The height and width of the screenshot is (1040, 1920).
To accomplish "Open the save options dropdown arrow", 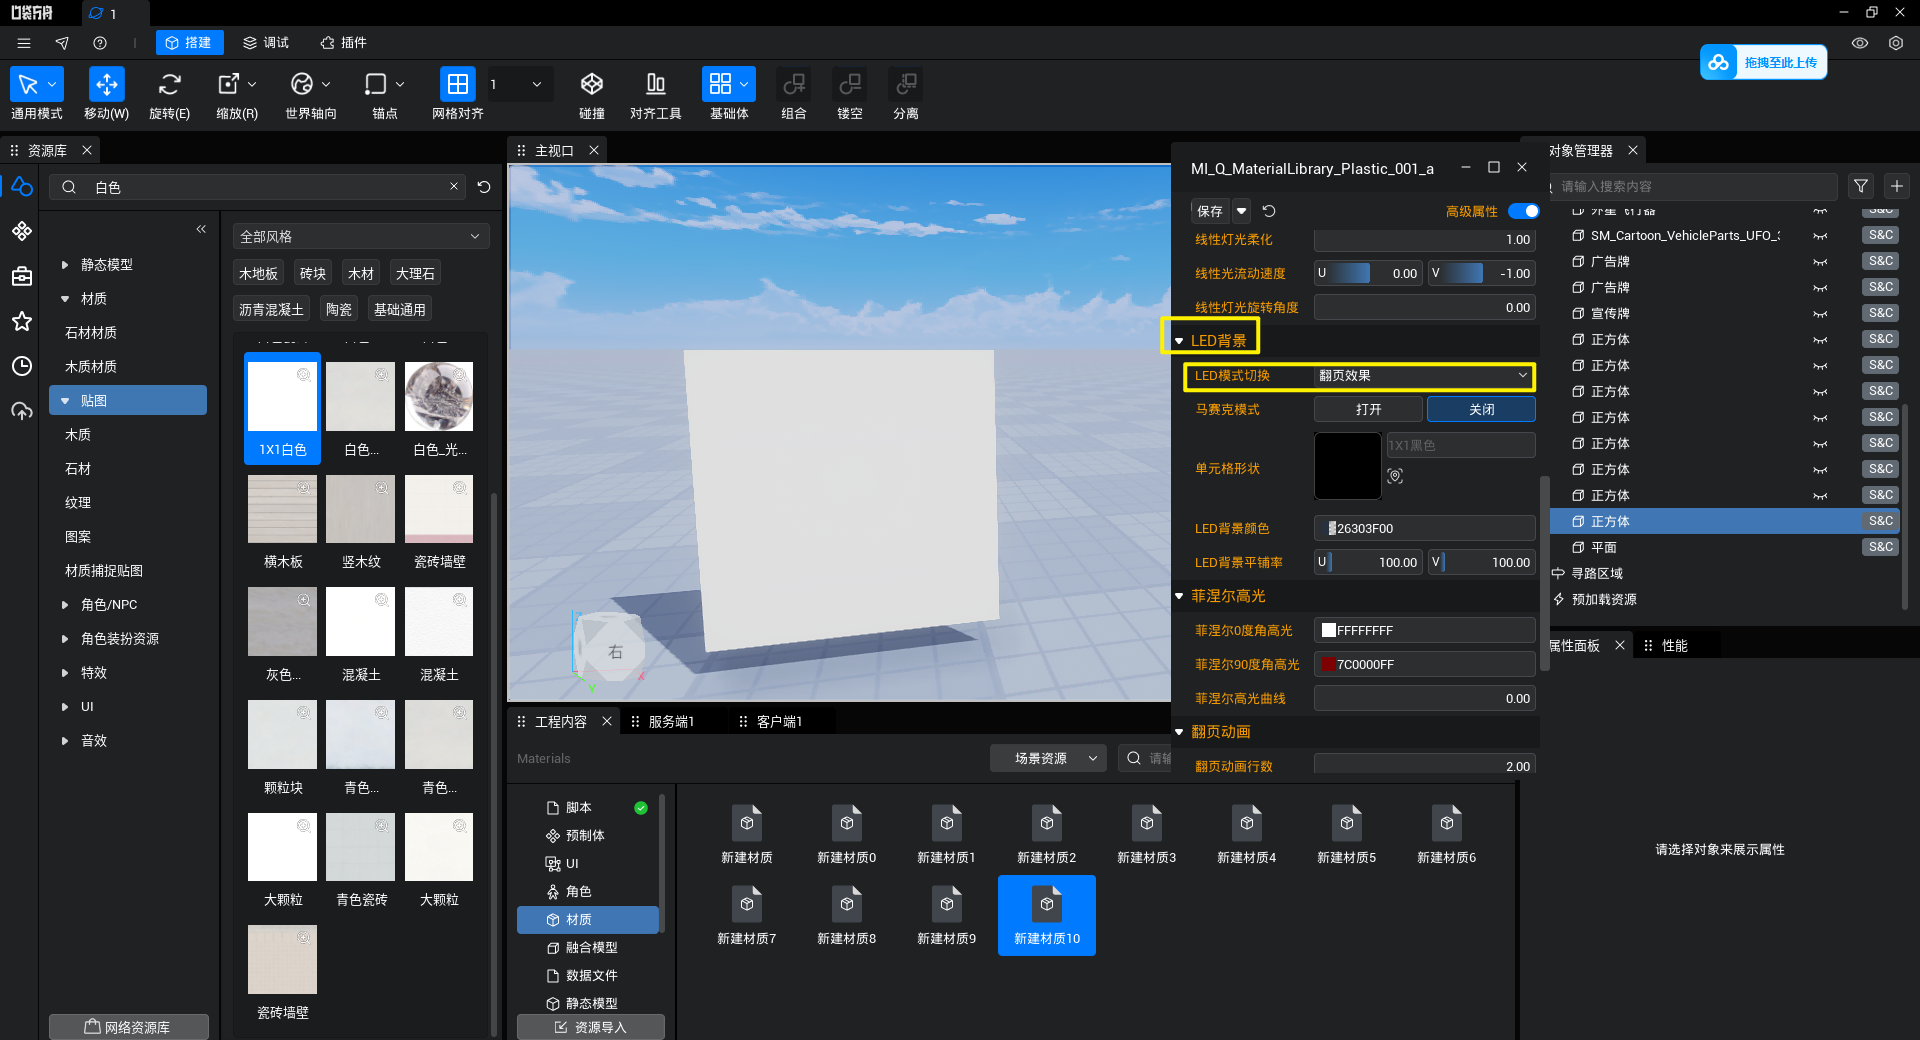I will coord(1241,211).
